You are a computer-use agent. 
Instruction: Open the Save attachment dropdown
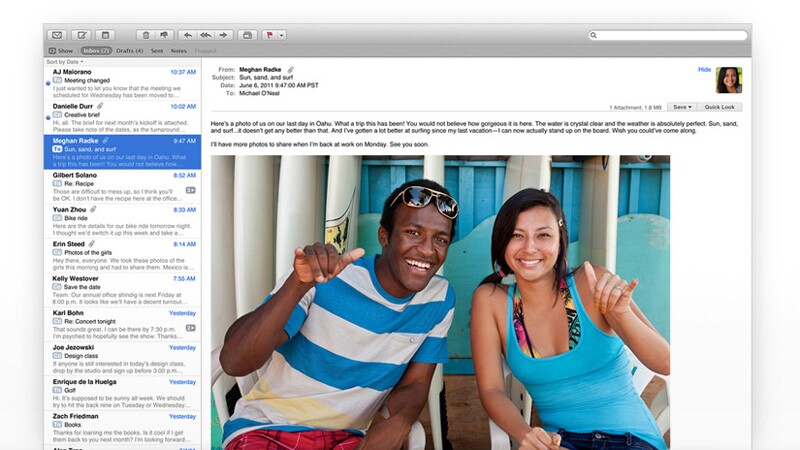click(682, 106)
